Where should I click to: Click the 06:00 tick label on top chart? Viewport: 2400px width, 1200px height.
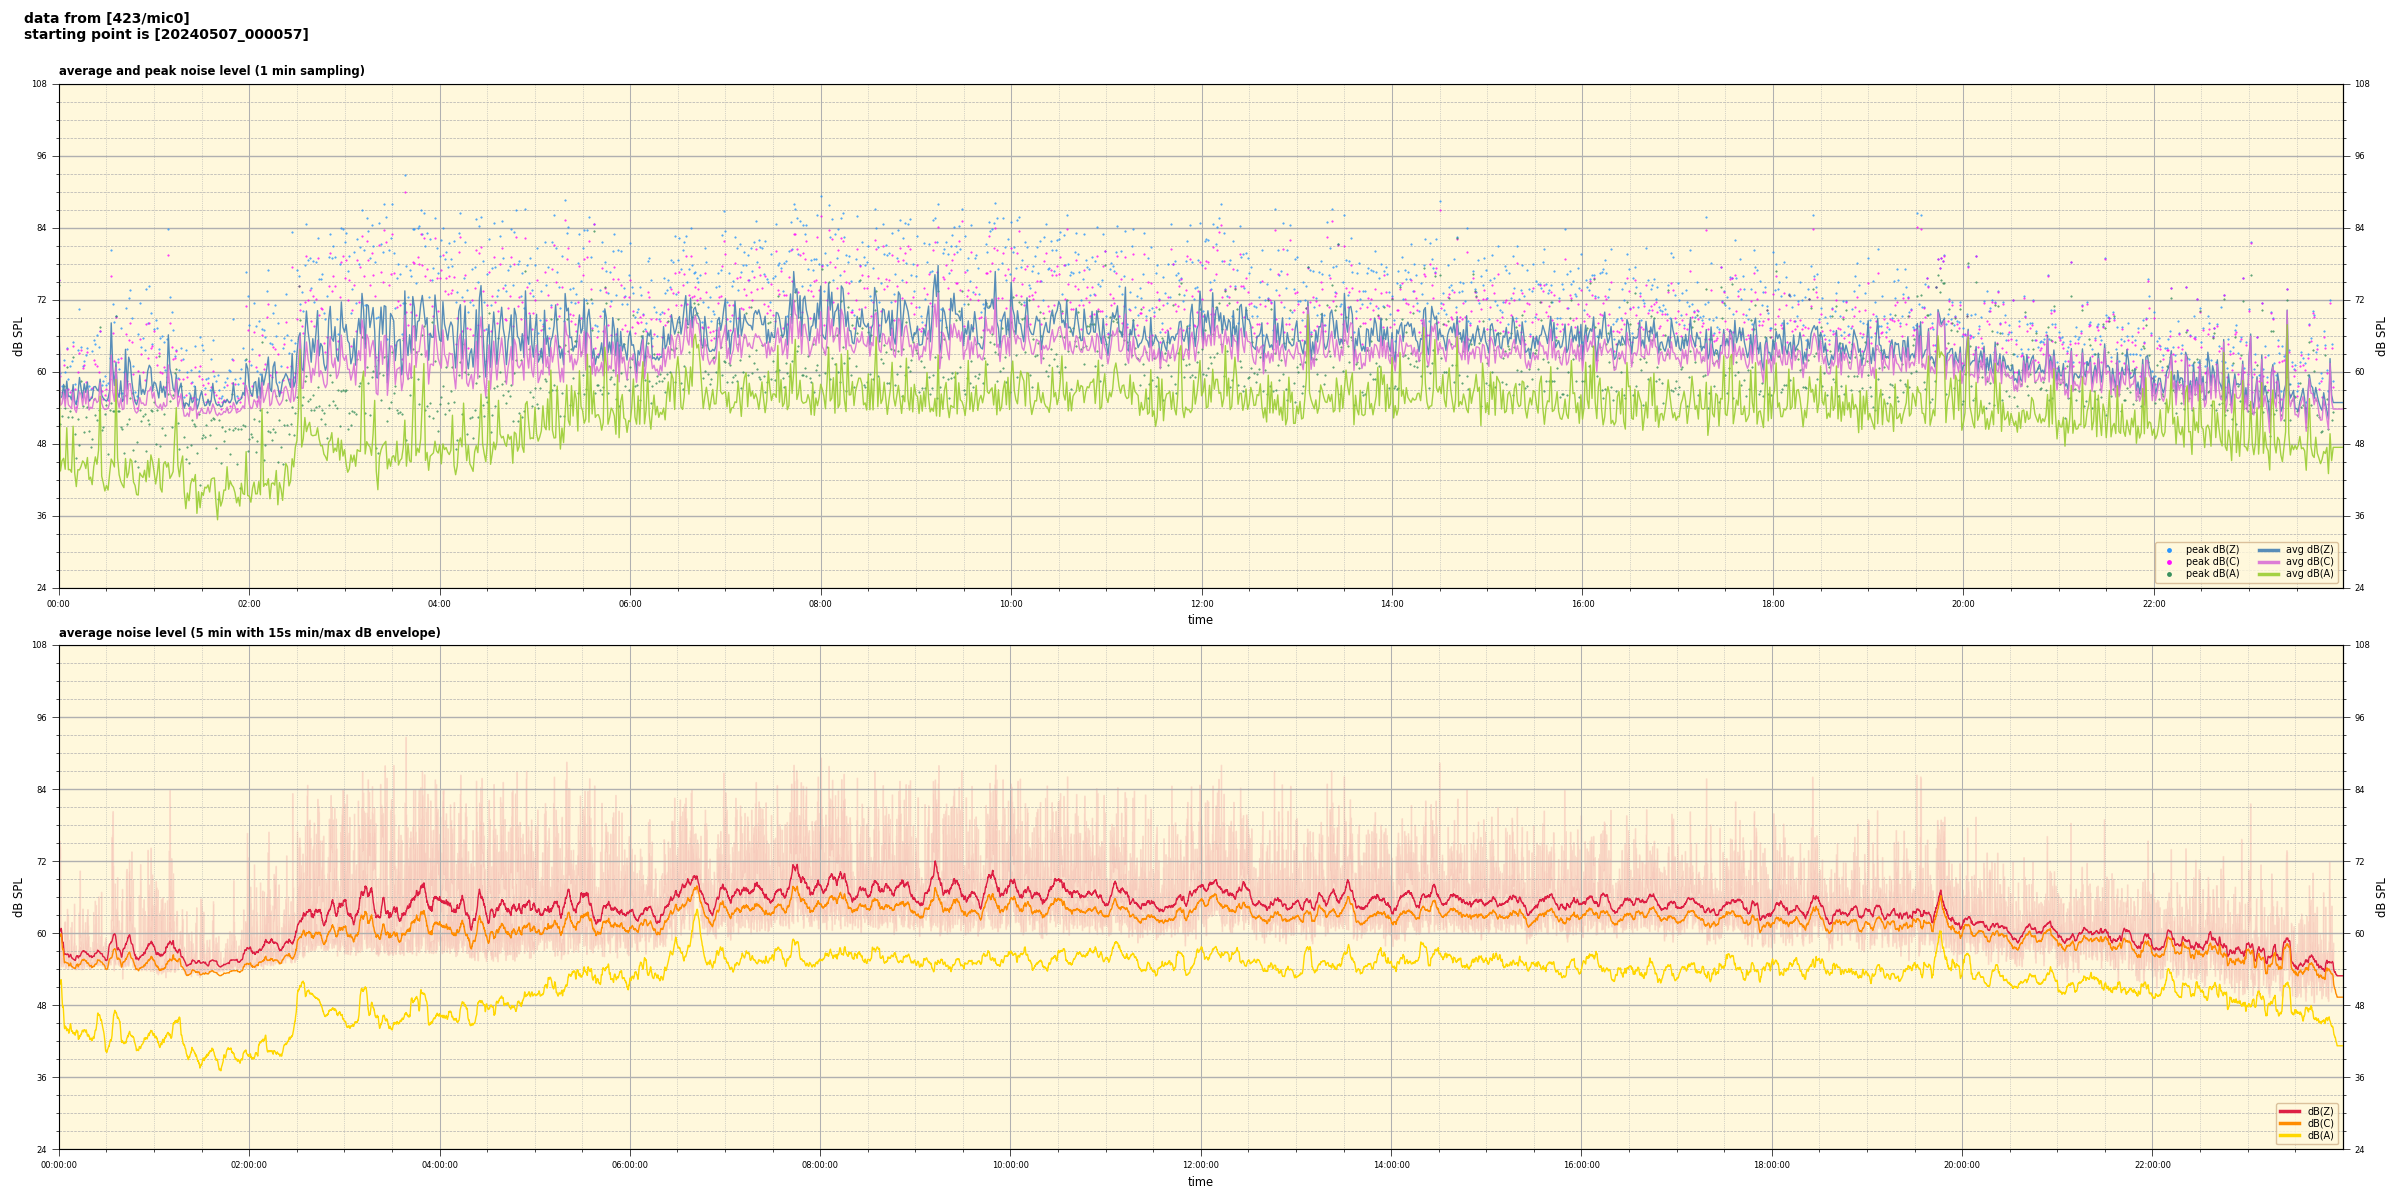tap(630, 604)
